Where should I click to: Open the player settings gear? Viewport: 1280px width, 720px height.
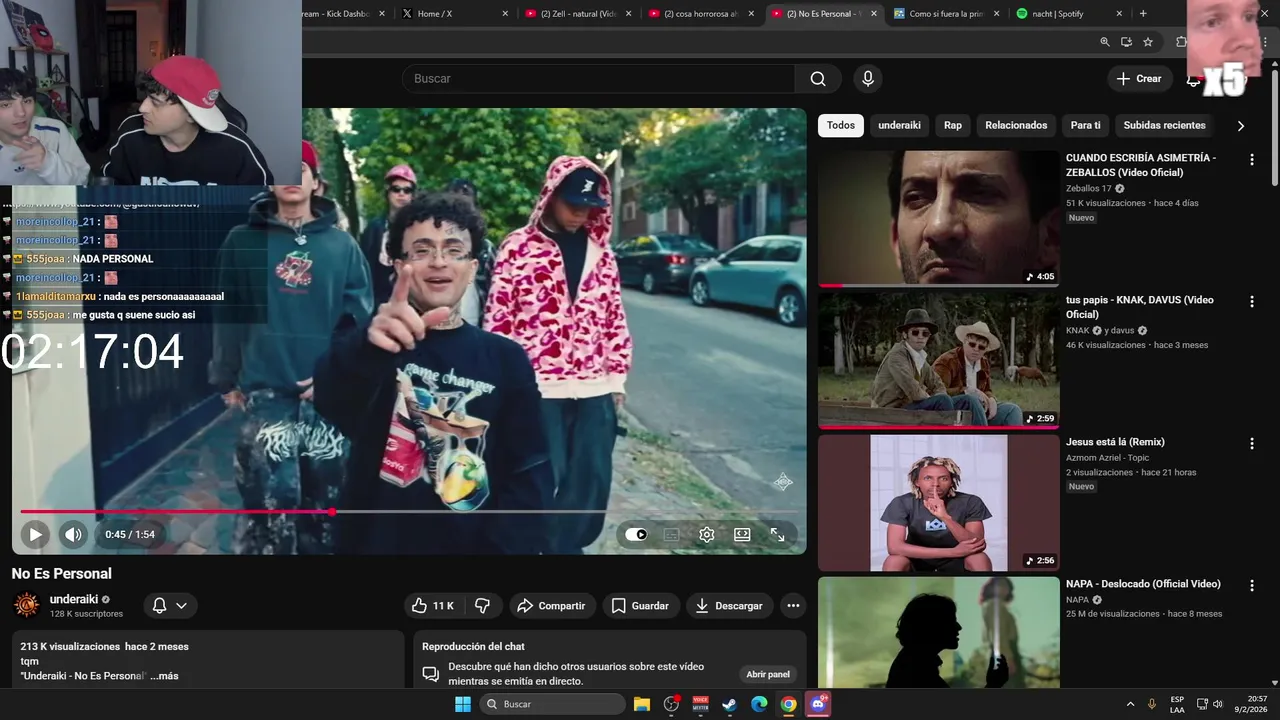(x=707, y=534)
